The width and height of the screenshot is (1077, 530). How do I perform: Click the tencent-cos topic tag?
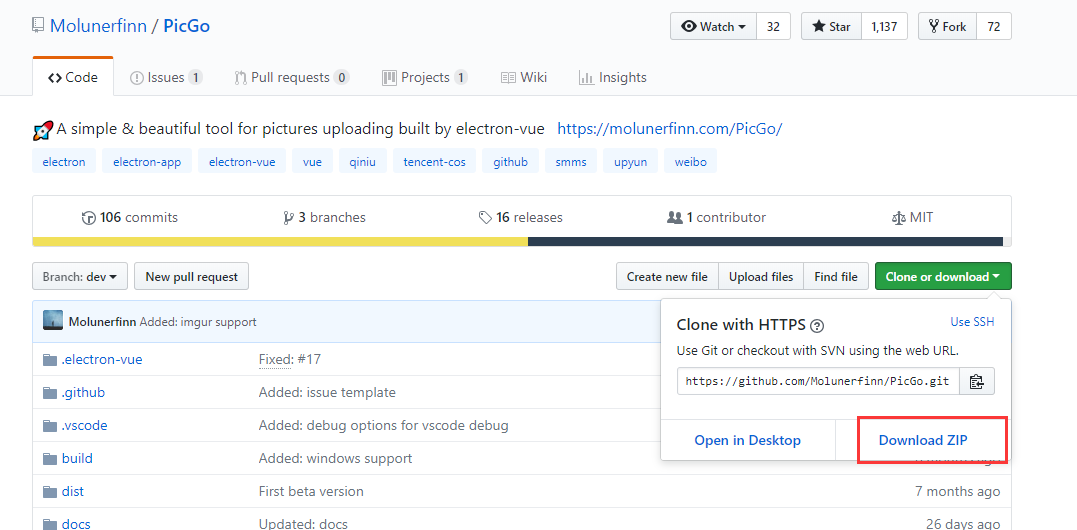point(434,162)
